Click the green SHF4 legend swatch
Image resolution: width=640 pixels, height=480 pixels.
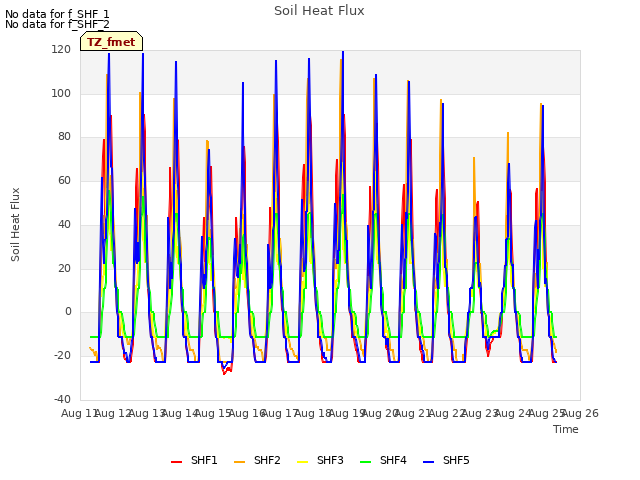[x=365, y=461]
